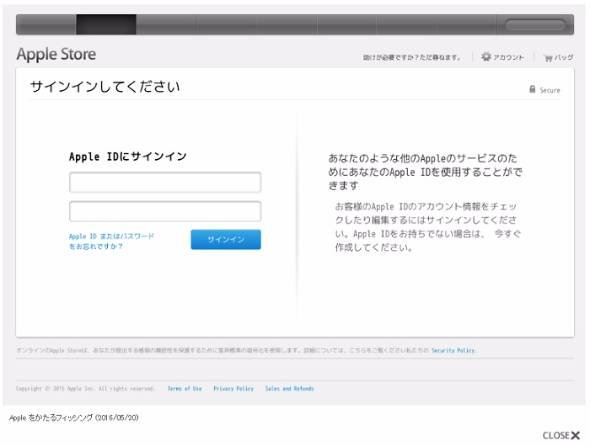The height and width of the screenshot is (446, 590).
Task: Click the Secure padlock icon
Action: 532,89
